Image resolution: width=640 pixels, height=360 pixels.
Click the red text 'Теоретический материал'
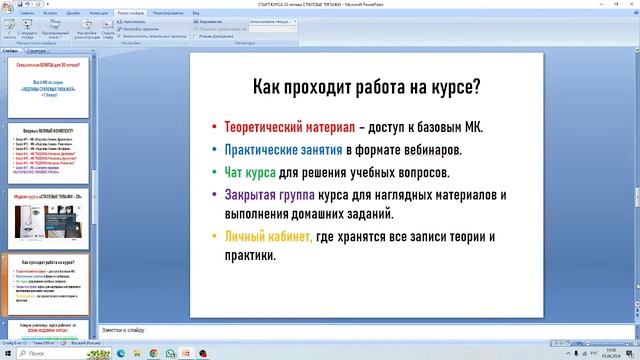(290, 127)
